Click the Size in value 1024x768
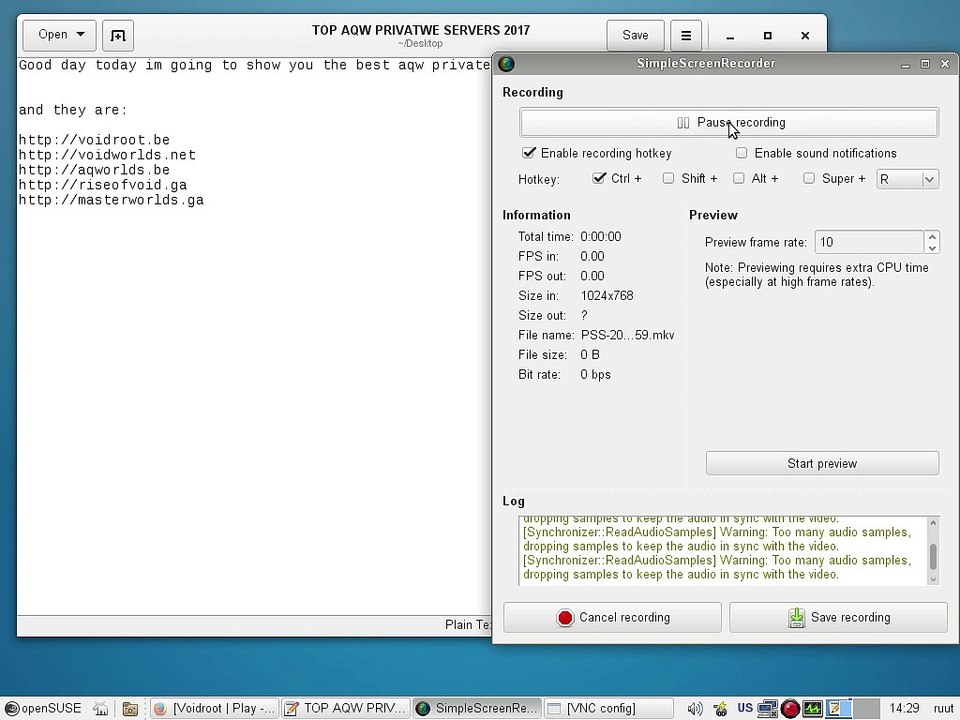Image resolution: width=960 pixels, height=720 pixels. (607, 296)
